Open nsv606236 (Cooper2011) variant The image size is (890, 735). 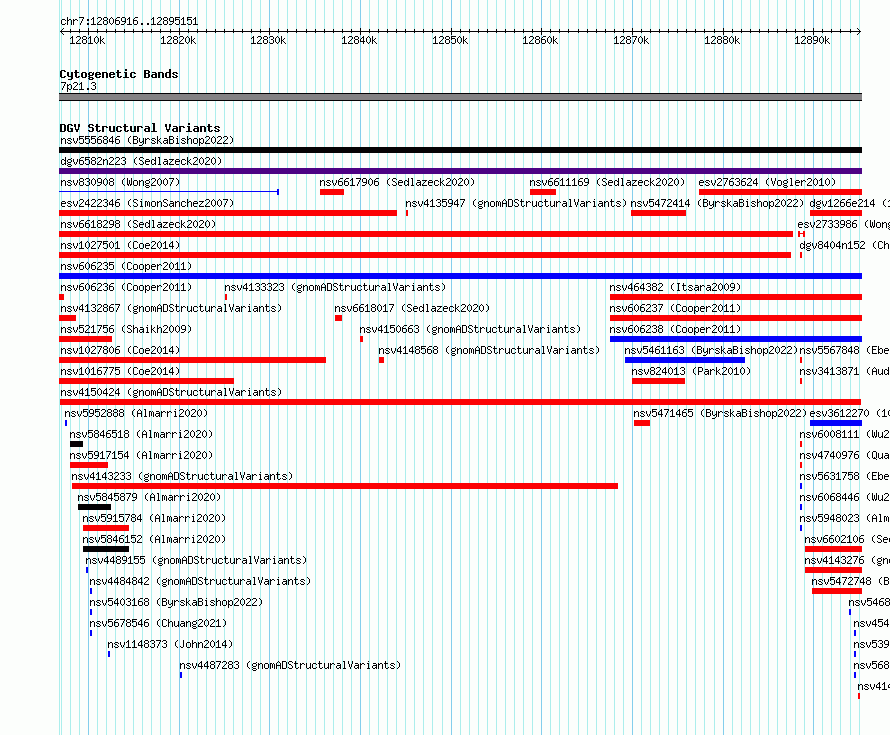coord(126,287)
